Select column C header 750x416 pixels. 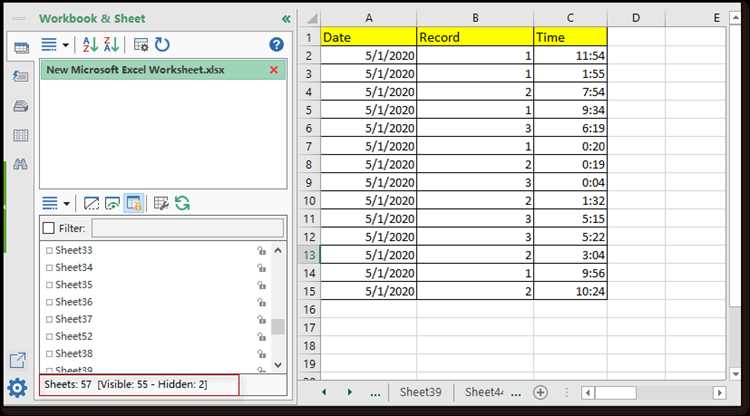click(570, 18)
